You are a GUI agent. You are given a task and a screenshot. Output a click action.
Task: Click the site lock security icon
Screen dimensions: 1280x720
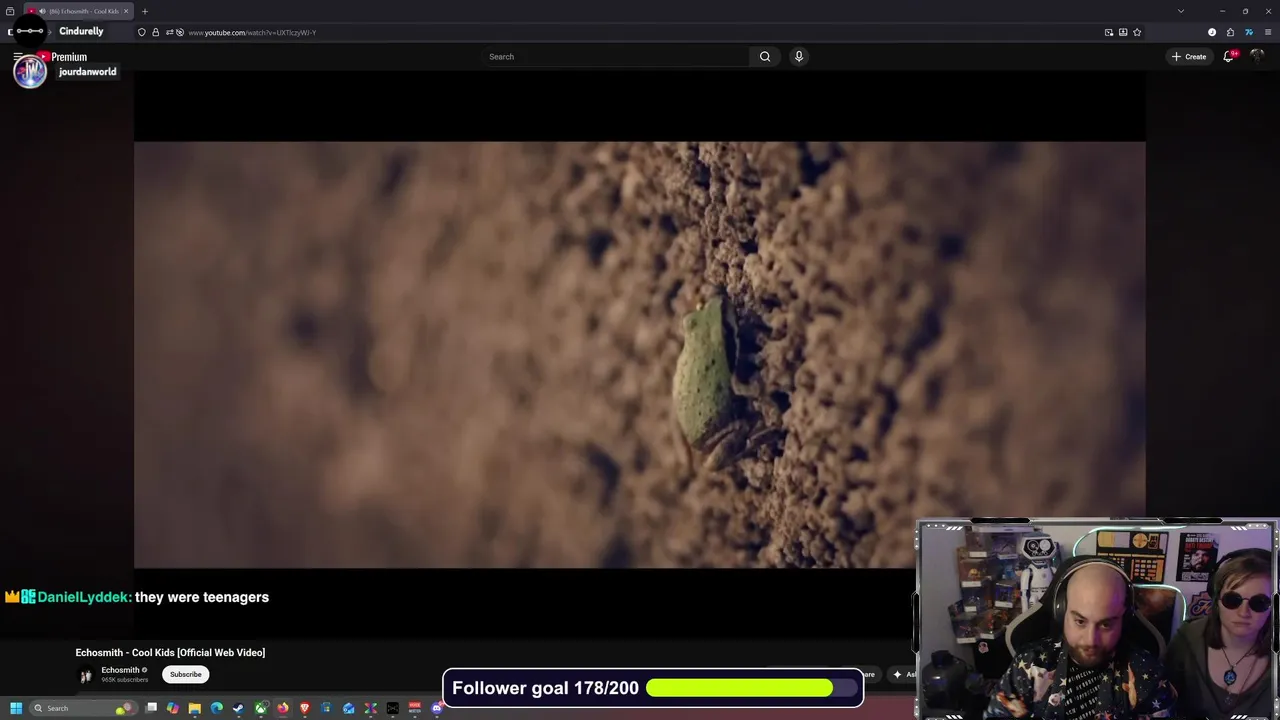[x=155, y=32]
